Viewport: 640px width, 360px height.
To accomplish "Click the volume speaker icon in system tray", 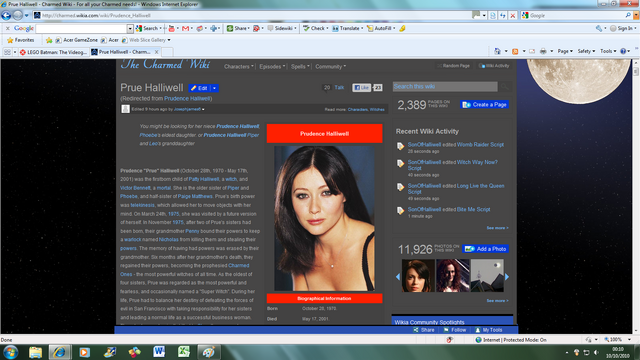I will [596, 352].
